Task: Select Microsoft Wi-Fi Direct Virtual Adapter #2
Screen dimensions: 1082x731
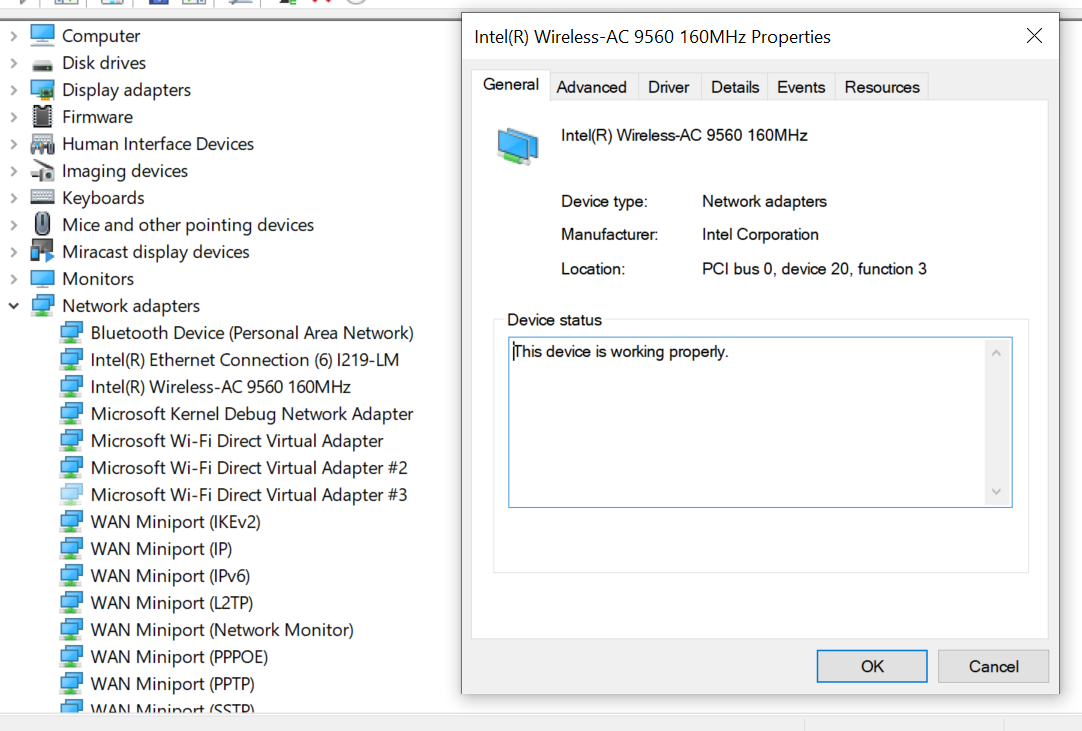Action: 249,467
